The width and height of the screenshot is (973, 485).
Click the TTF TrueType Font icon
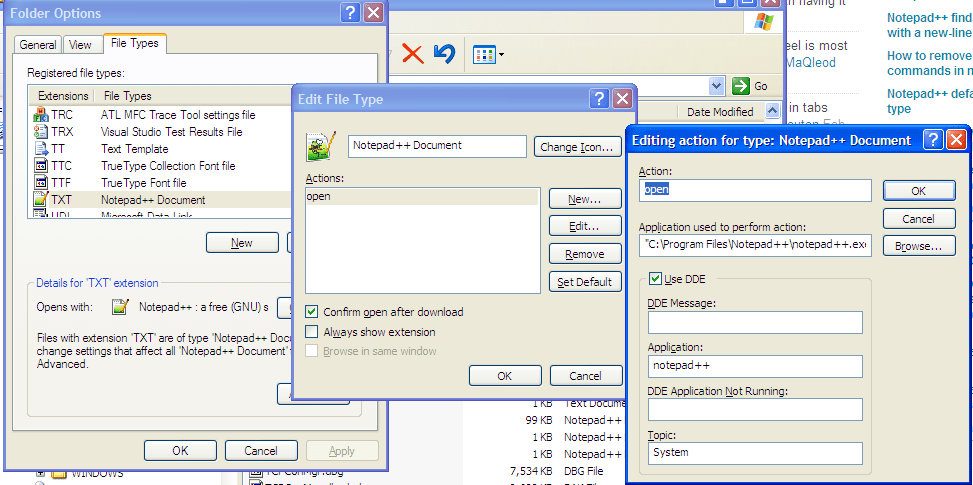[x=41, y=183]
